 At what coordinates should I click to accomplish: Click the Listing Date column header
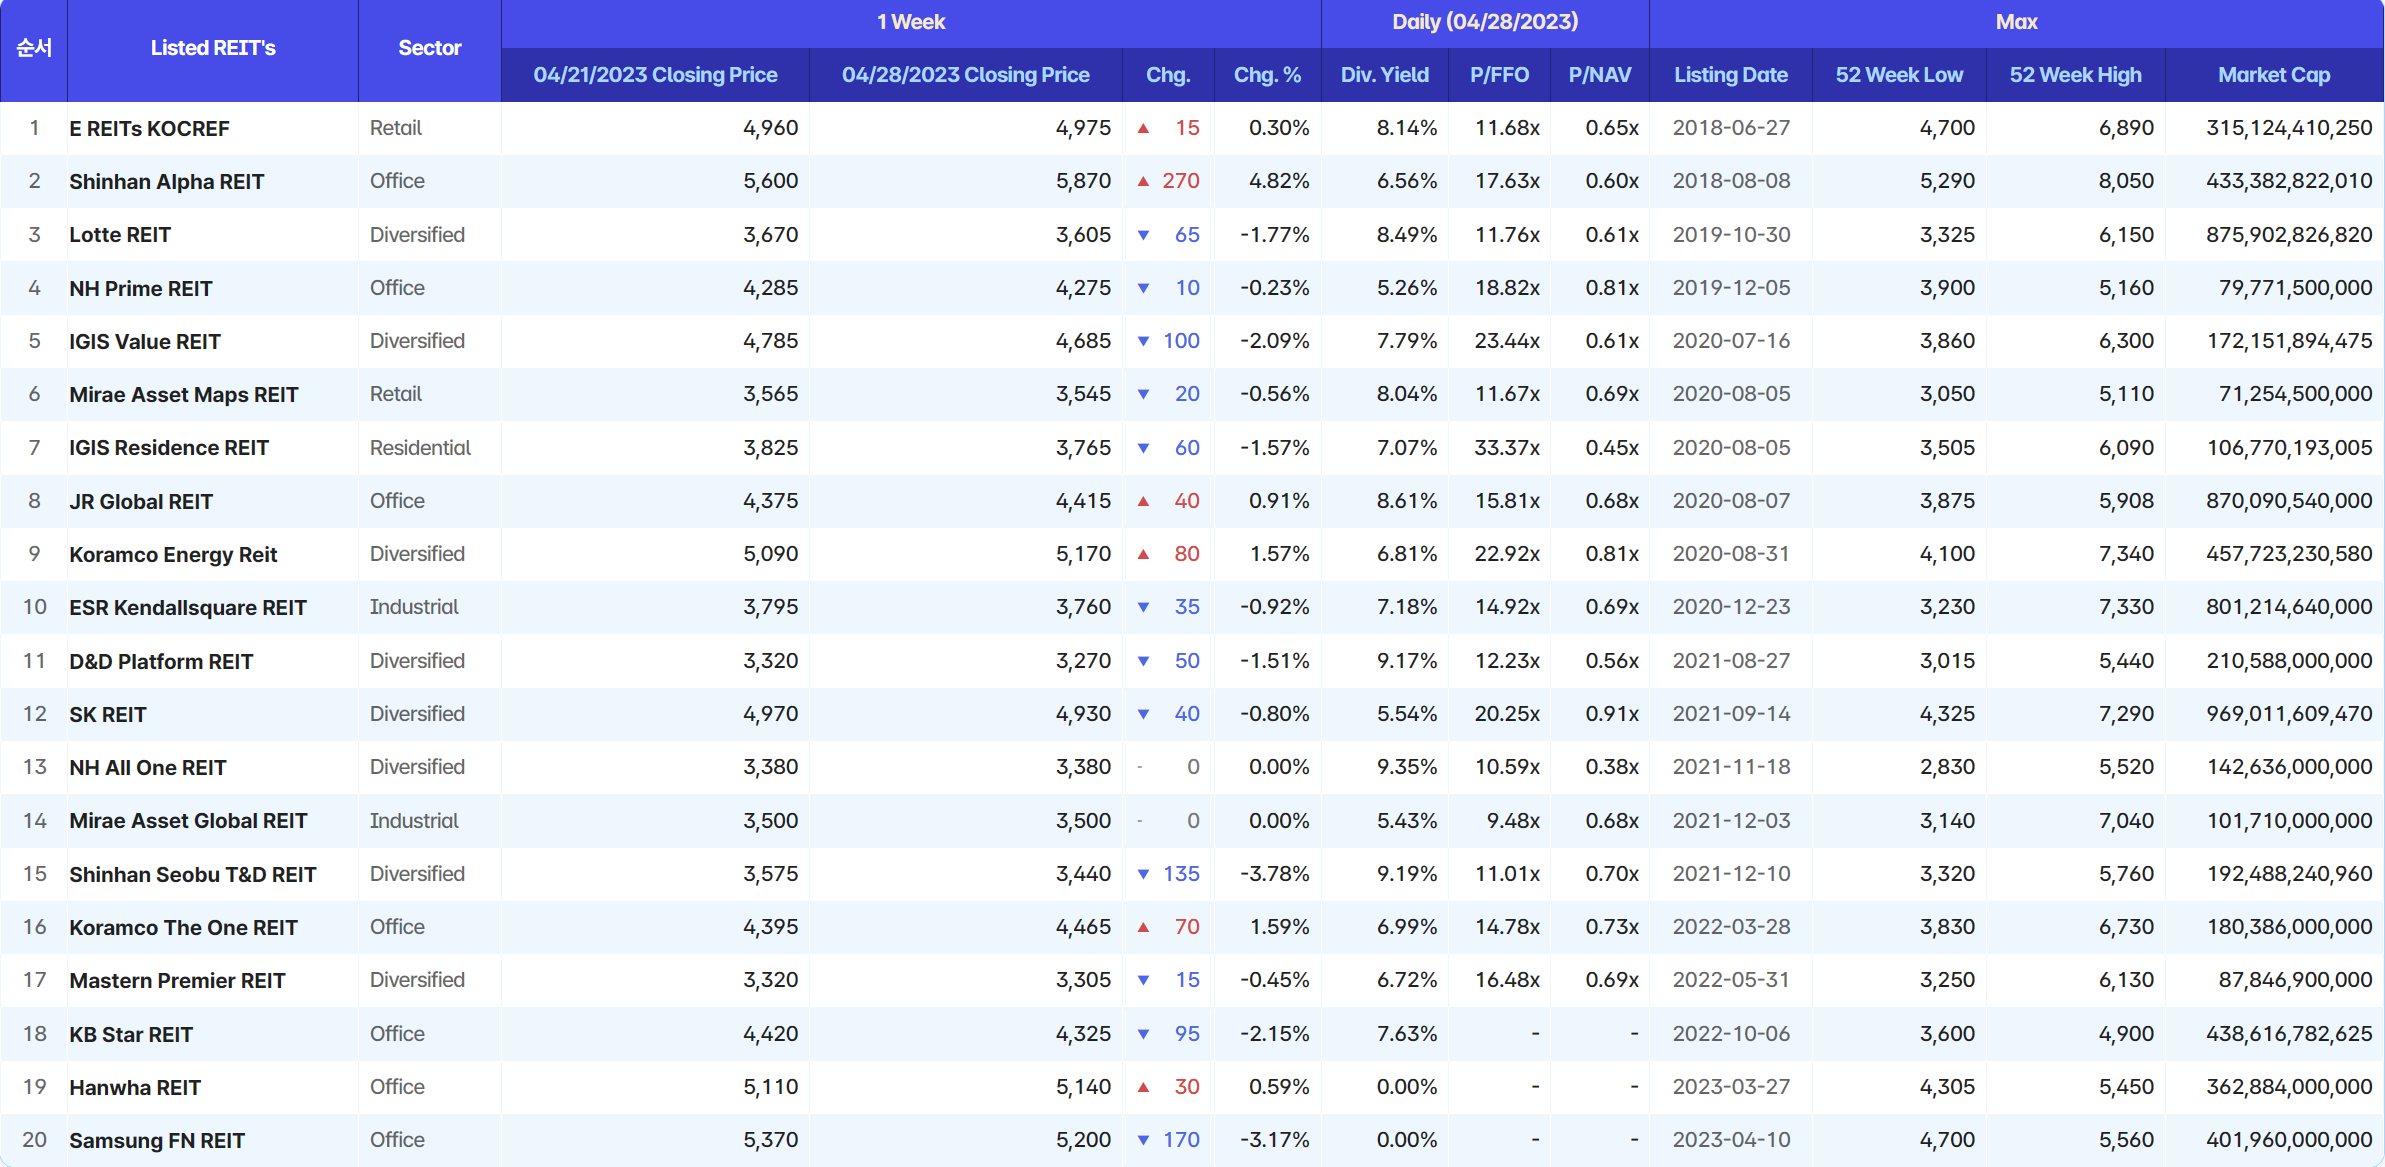pos(1731,75)
